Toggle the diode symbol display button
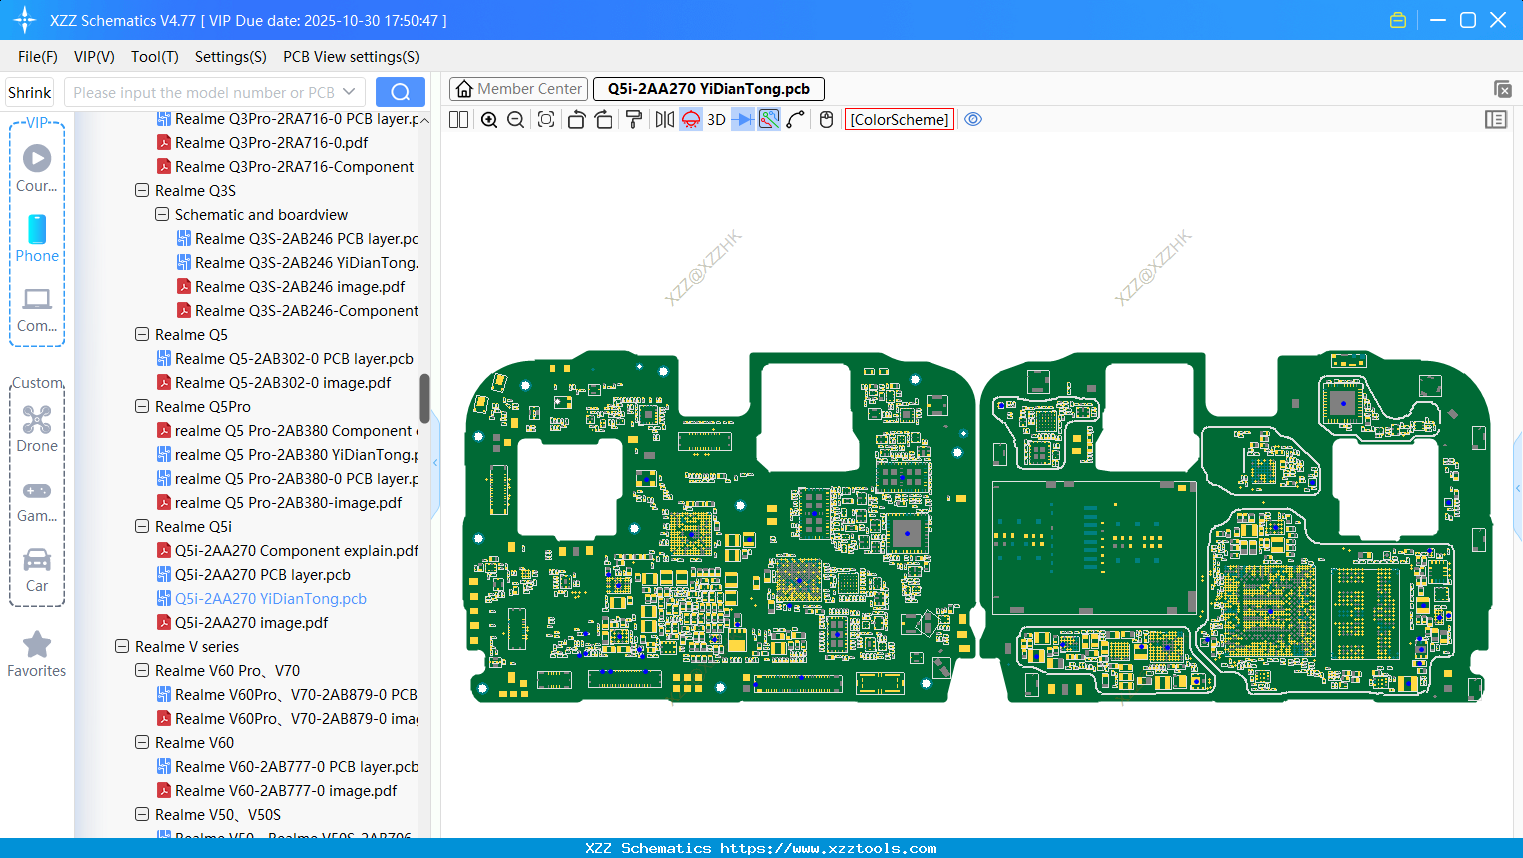The height and width of the screenshot is (858, 1523). [742, 120]
